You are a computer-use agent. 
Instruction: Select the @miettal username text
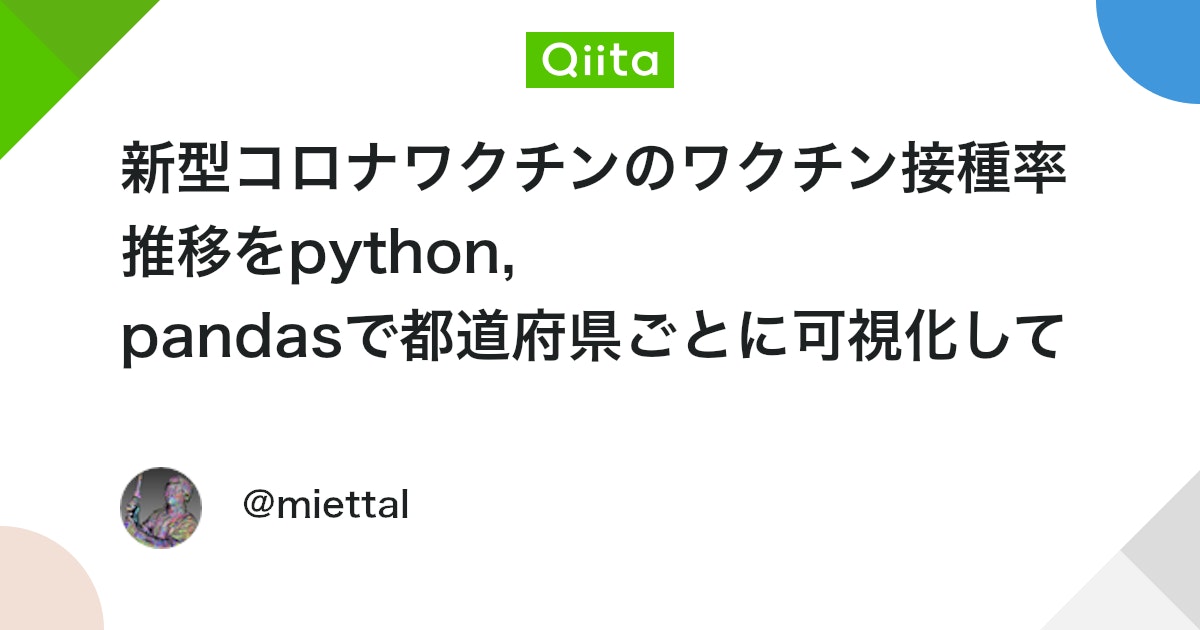326,506
